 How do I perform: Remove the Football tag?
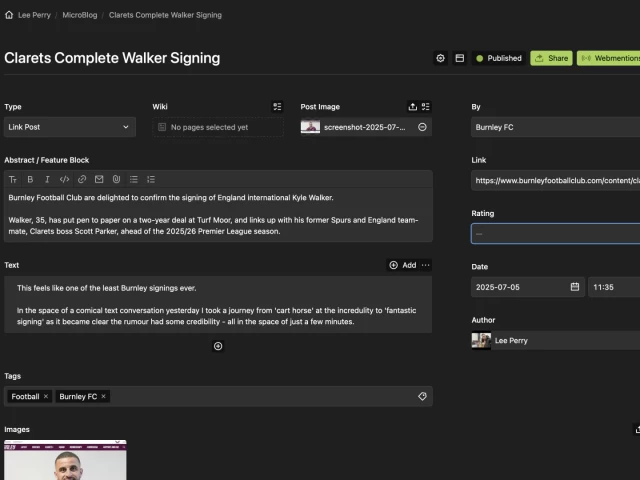46,397
